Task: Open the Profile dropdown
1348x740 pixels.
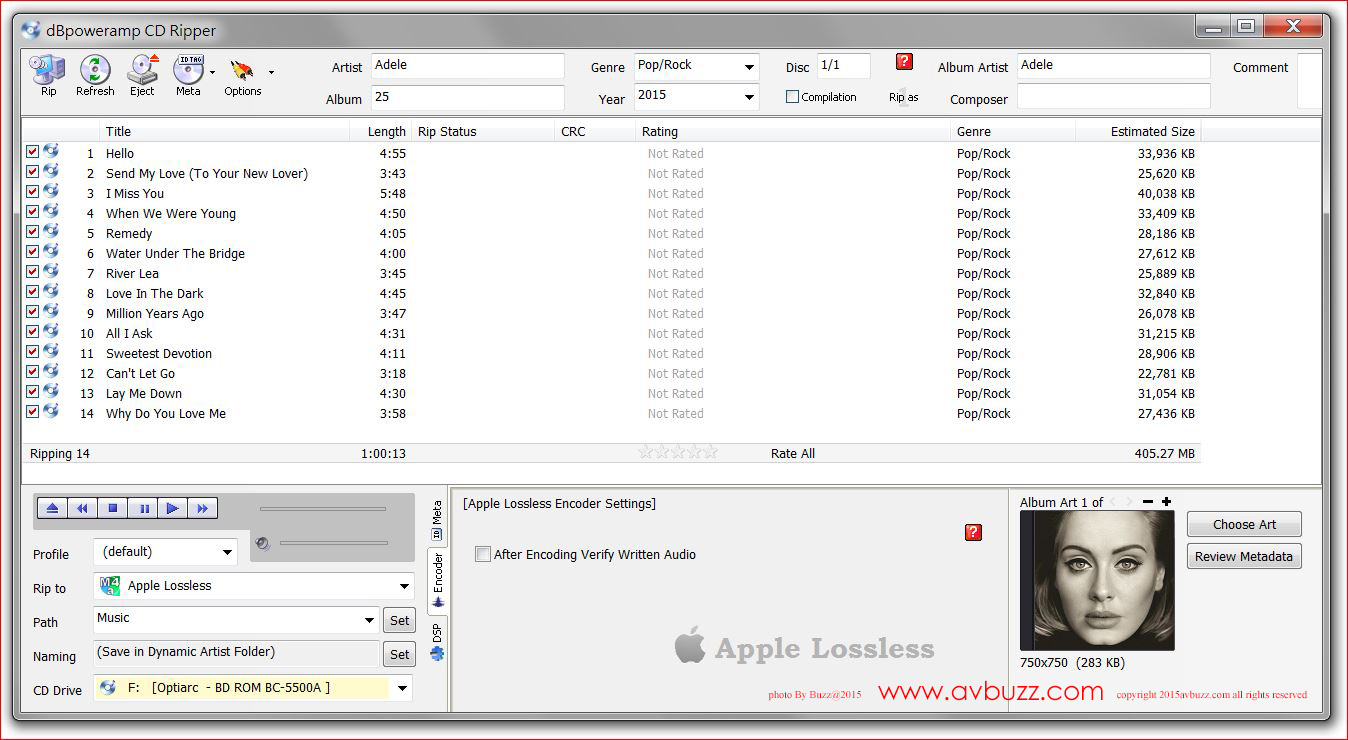Action: point(227,552)
